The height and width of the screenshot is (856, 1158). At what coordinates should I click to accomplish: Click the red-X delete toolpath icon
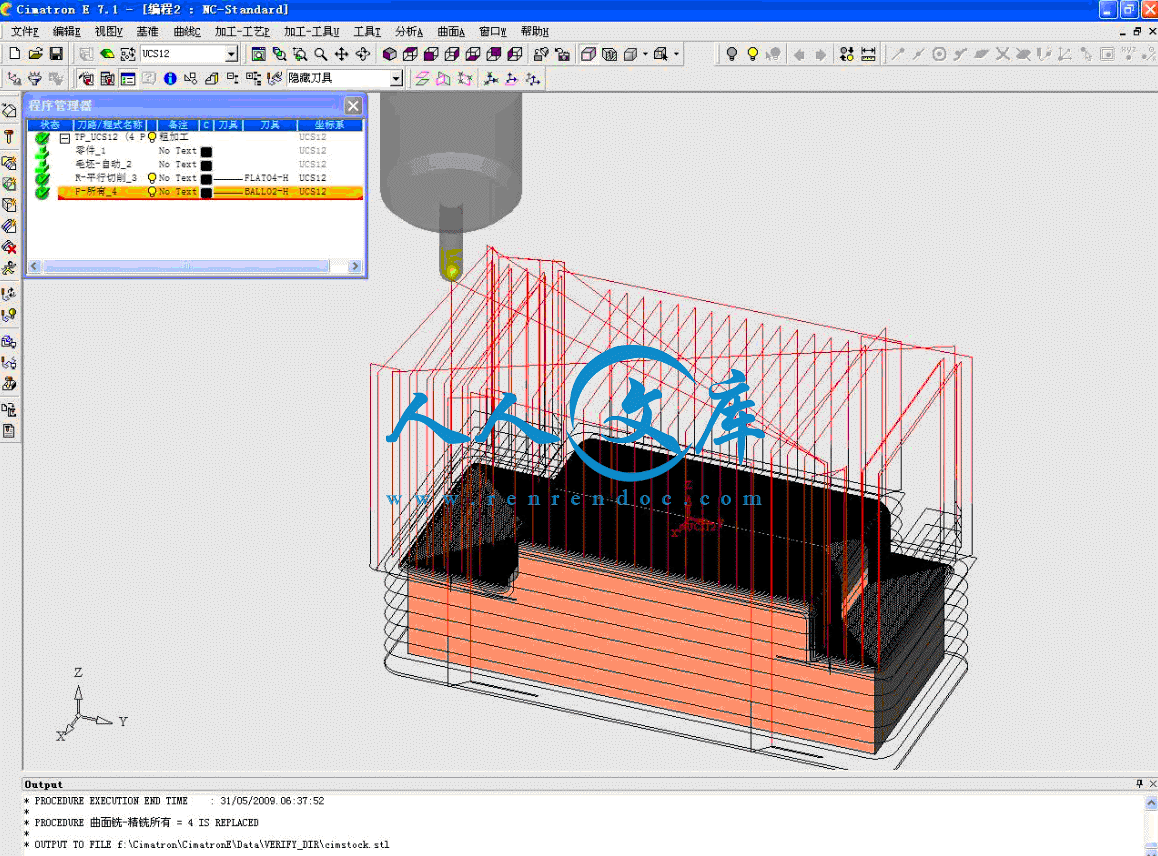[10, 247]
